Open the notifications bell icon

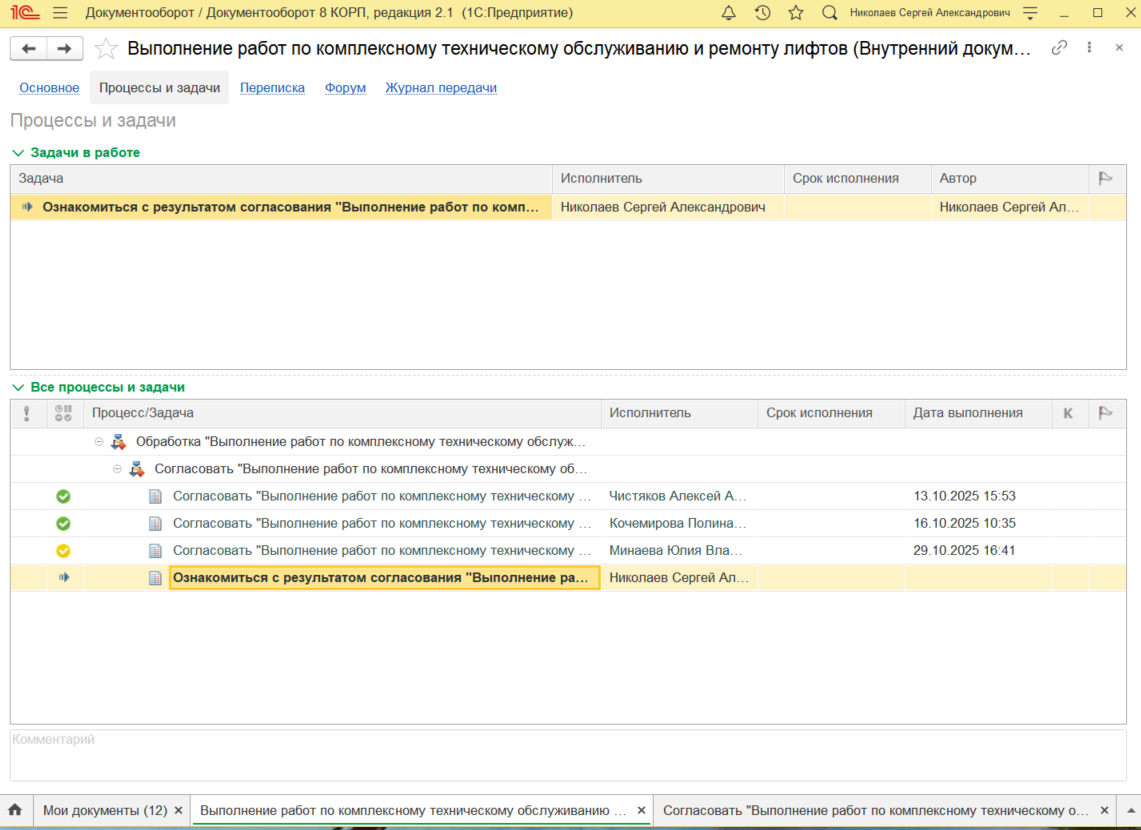click(x=728, y=12)
